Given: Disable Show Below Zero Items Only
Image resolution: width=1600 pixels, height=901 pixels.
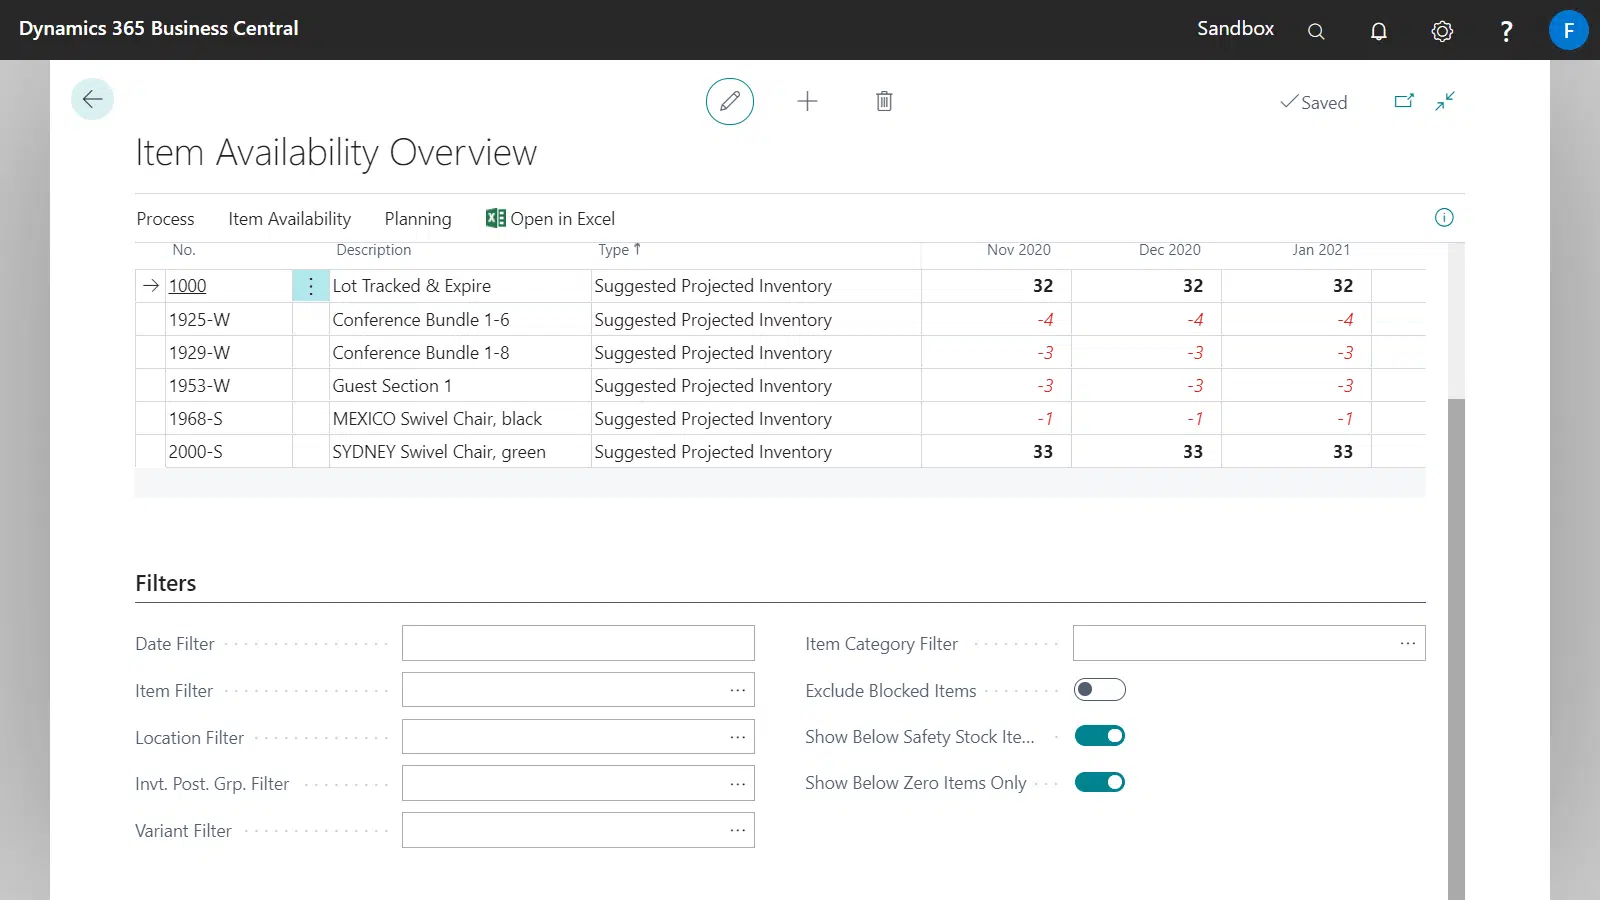Looking at the screenshot, I should tap(1099, 782).
